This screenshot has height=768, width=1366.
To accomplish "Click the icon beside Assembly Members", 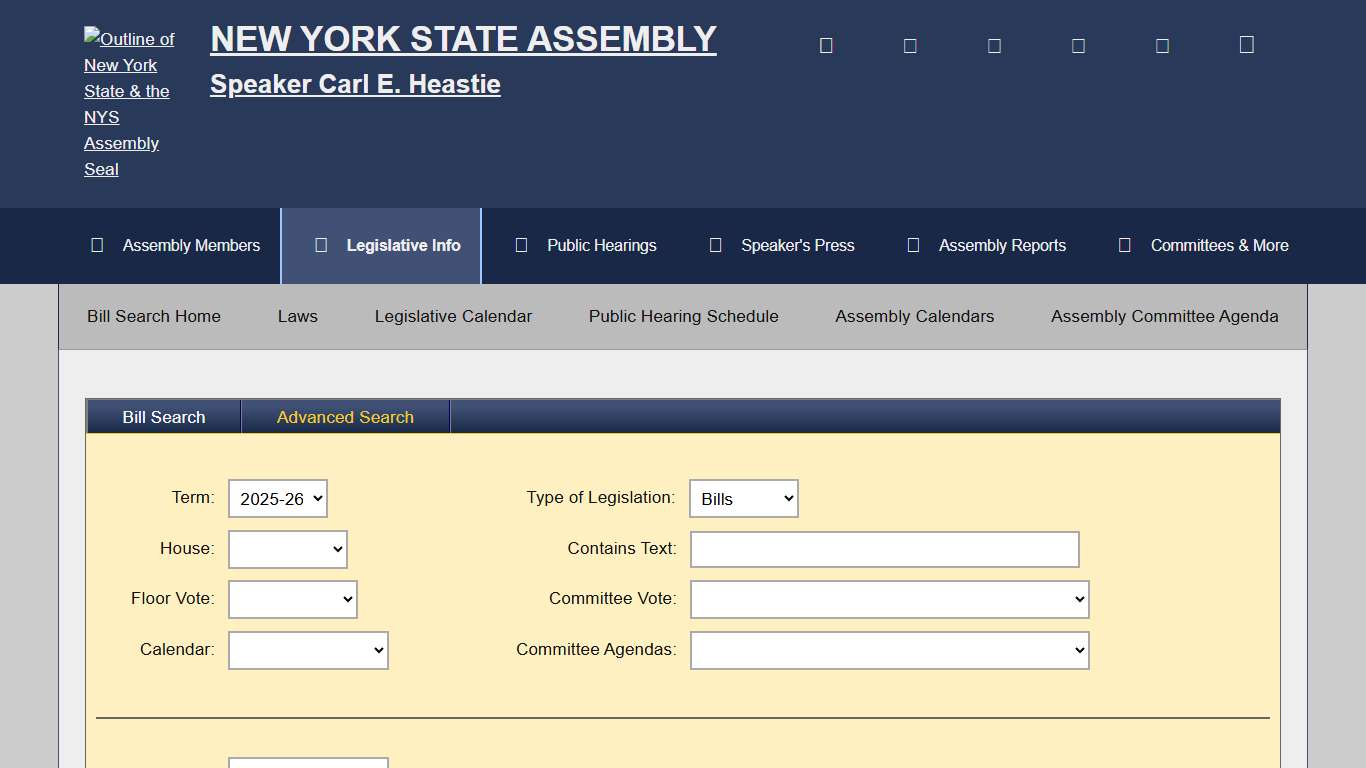I will click(x=96, y=245).
